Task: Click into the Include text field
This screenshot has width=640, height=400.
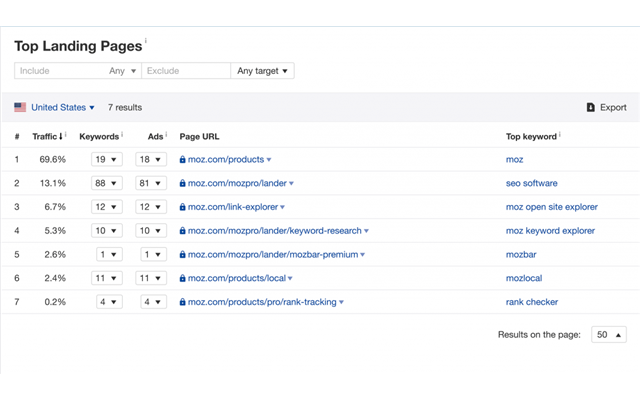Action: click(58, 71)
